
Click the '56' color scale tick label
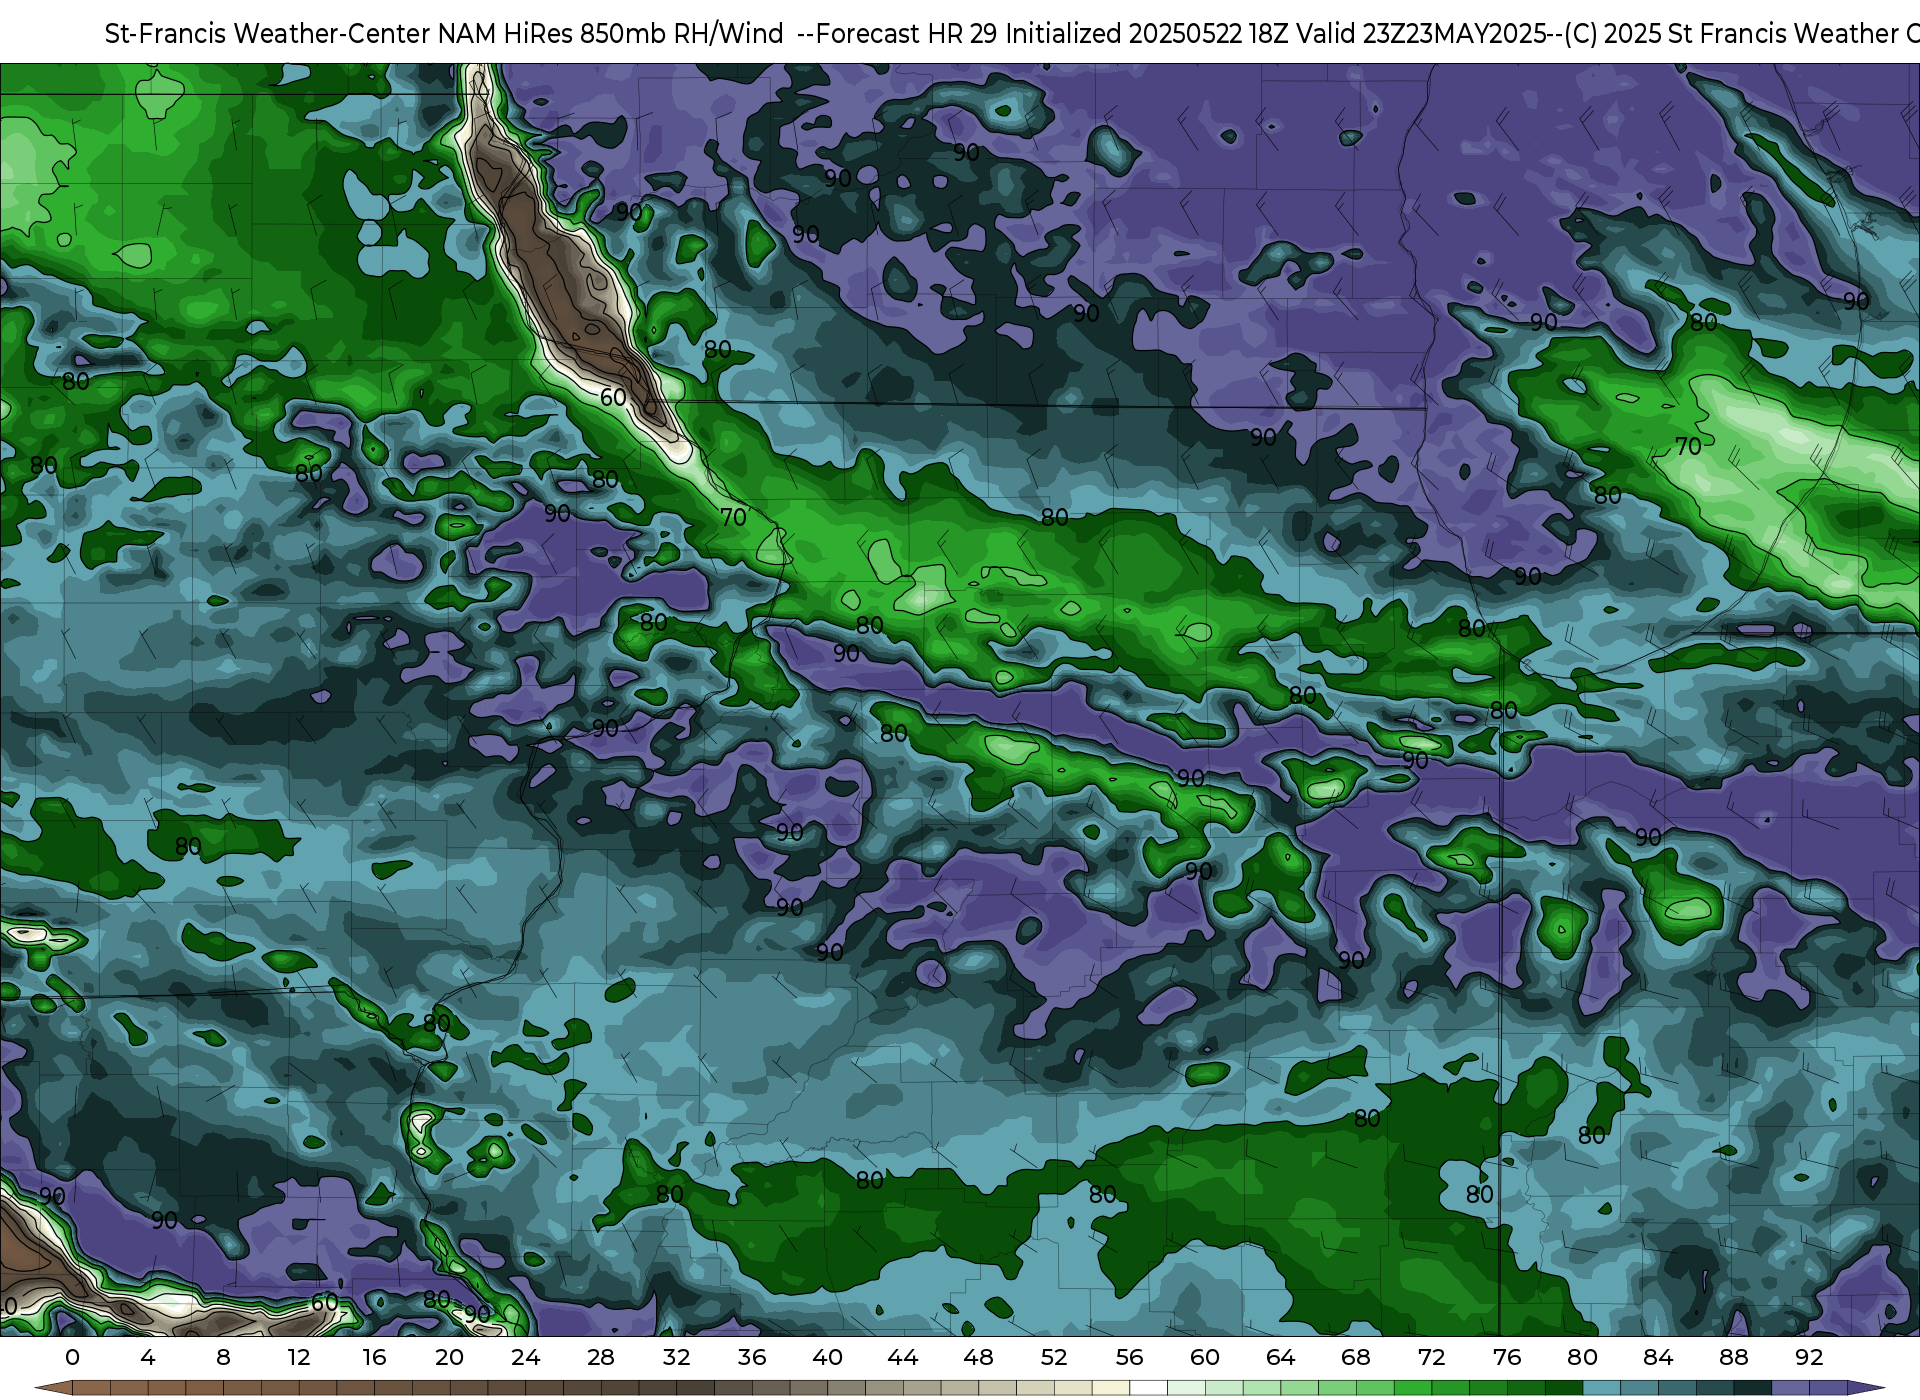coord(1129,1357)
